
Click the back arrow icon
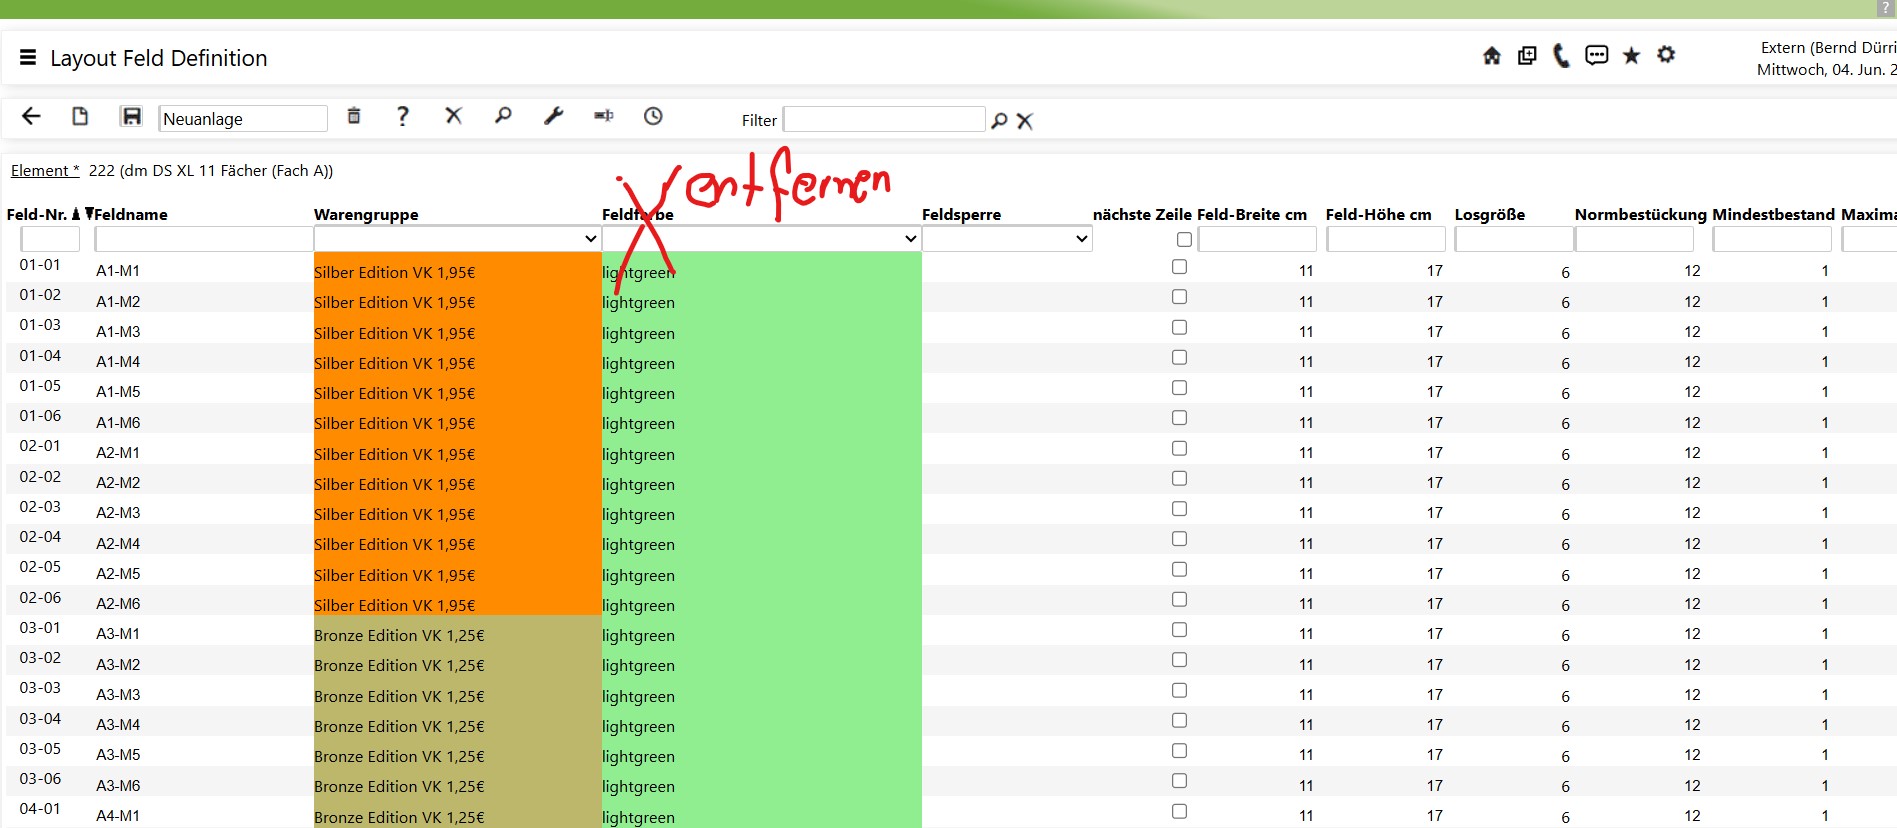[x=31, y=116]
